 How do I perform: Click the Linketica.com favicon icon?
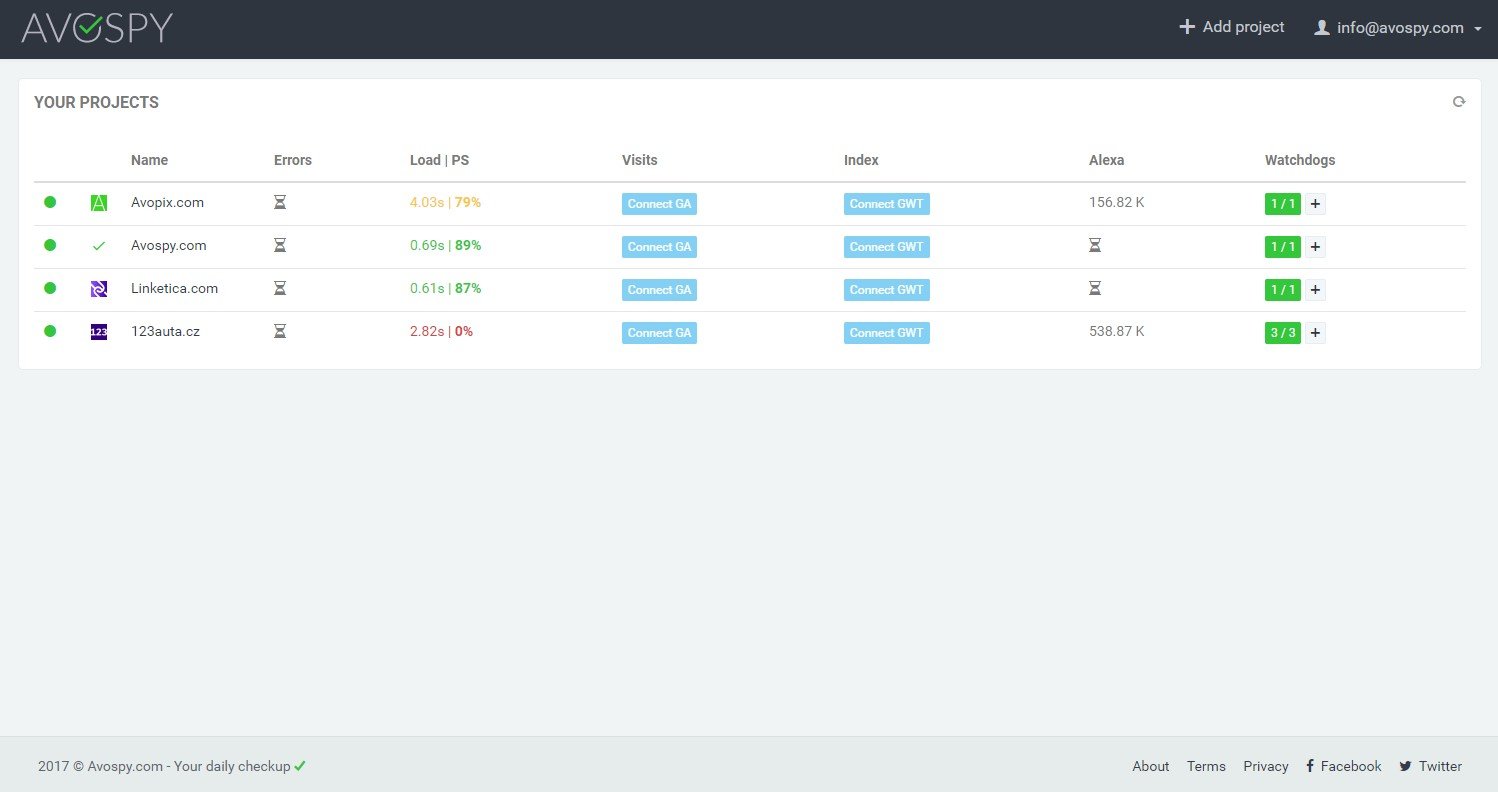pos(99,289)
